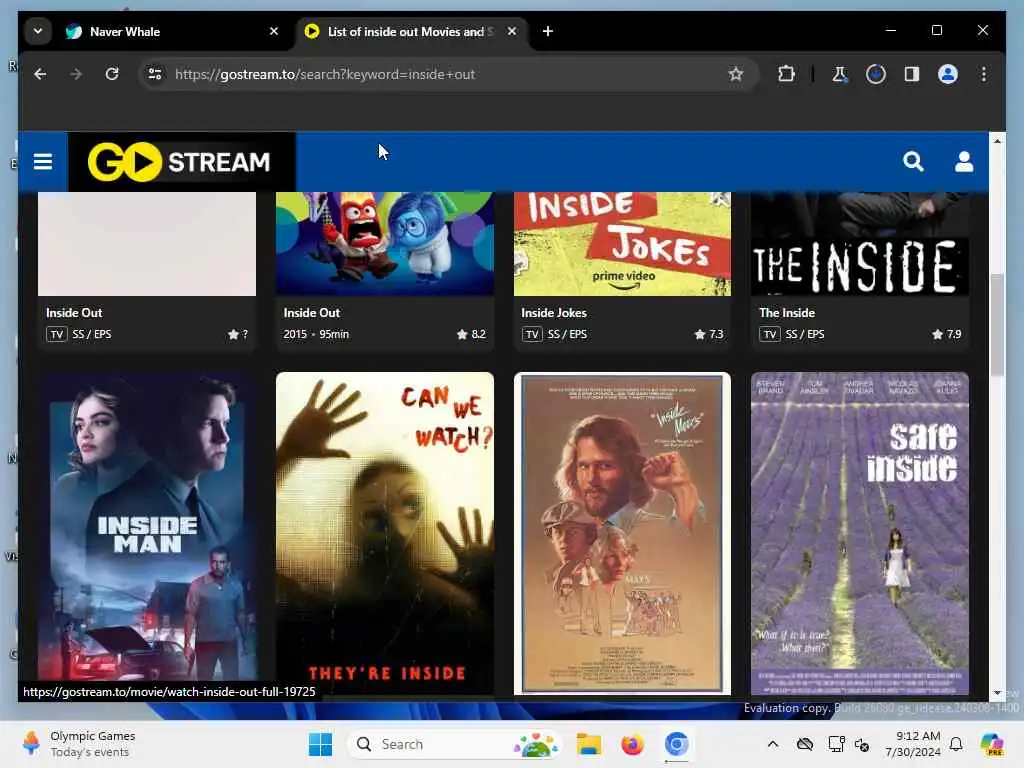
Task: Open the They're Inside poster
Action: click(x=385, y=534)
